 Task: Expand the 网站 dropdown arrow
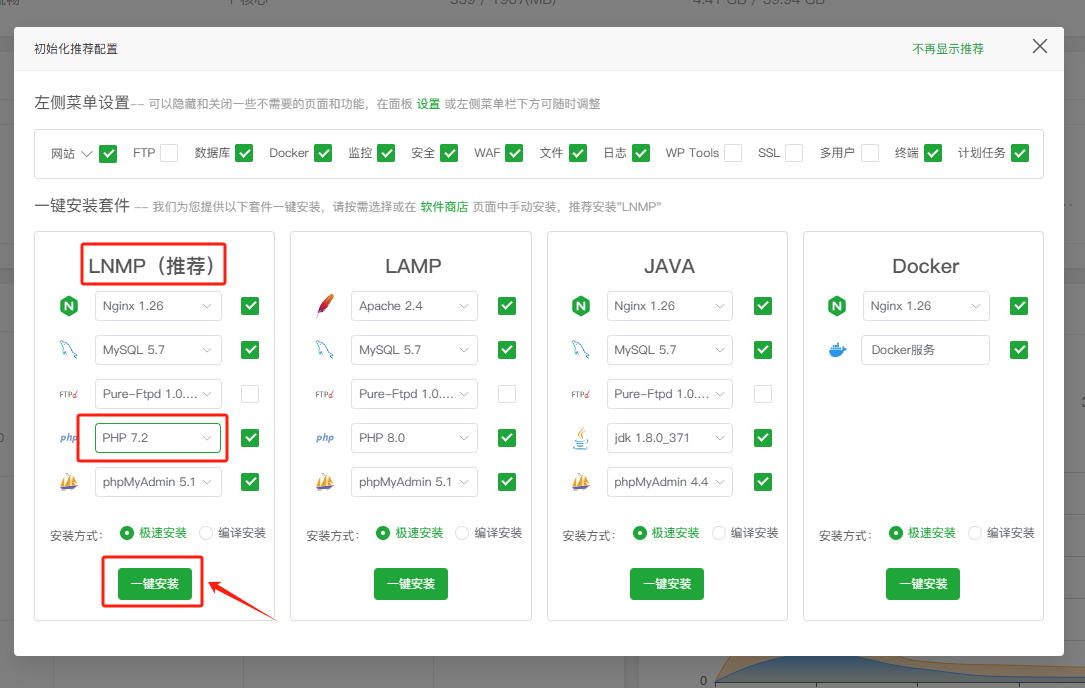tap(86, 153)
